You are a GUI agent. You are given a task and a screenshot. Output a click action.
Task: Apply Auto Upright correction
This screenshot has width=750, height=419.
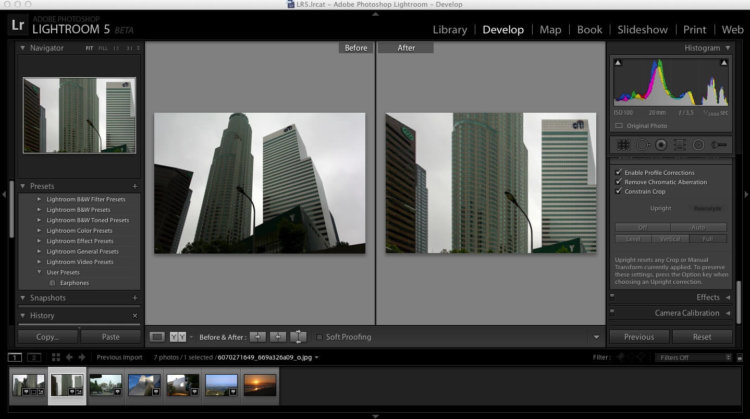(x=698, y=227)
